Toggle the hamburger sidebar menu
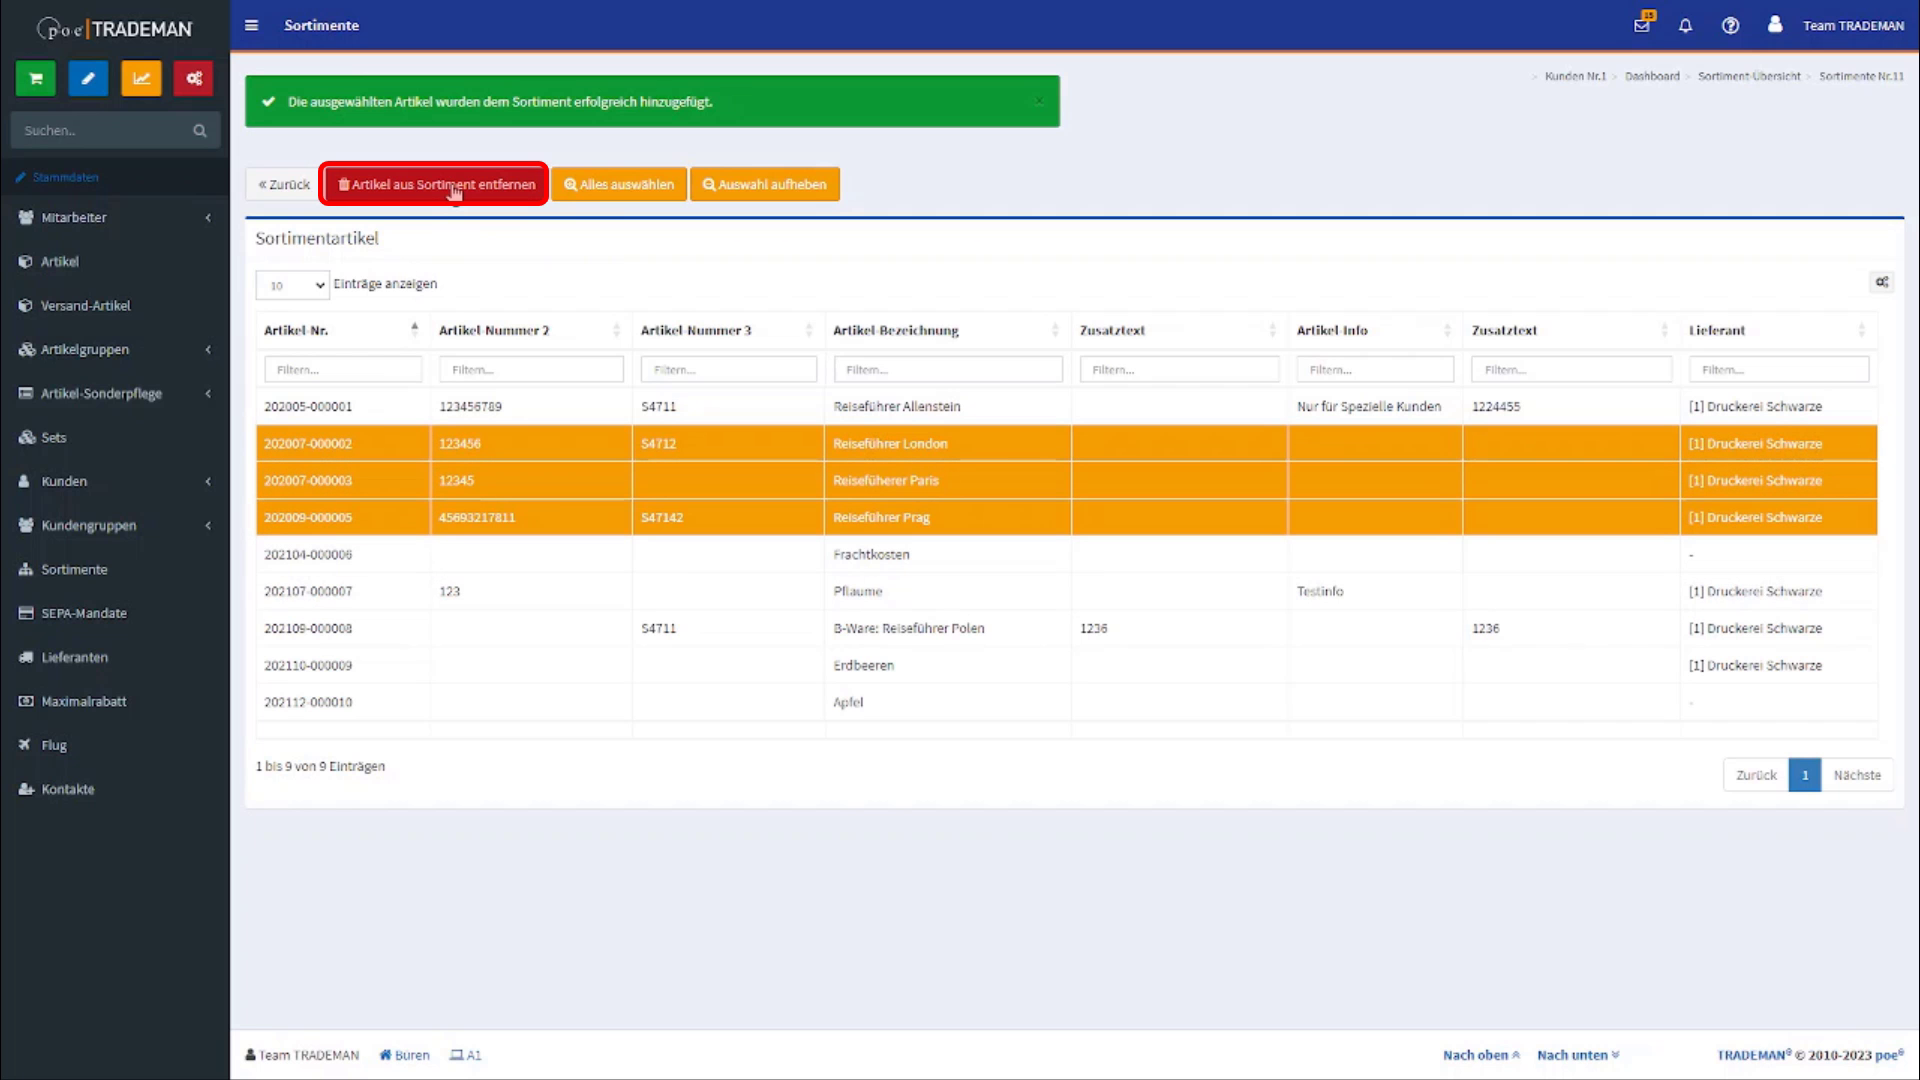Screen dimensions: 1920x1080 (x=252, y=26)
